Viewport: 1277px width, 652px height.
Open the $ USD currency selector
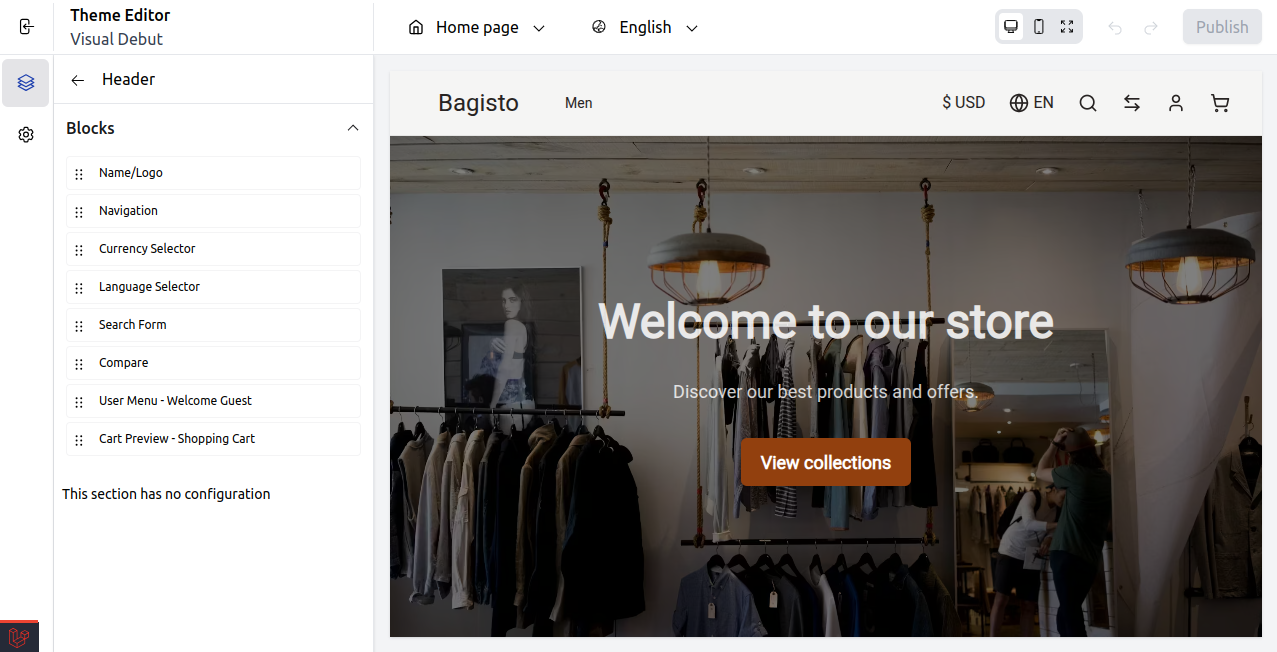[x=964, y=102]
